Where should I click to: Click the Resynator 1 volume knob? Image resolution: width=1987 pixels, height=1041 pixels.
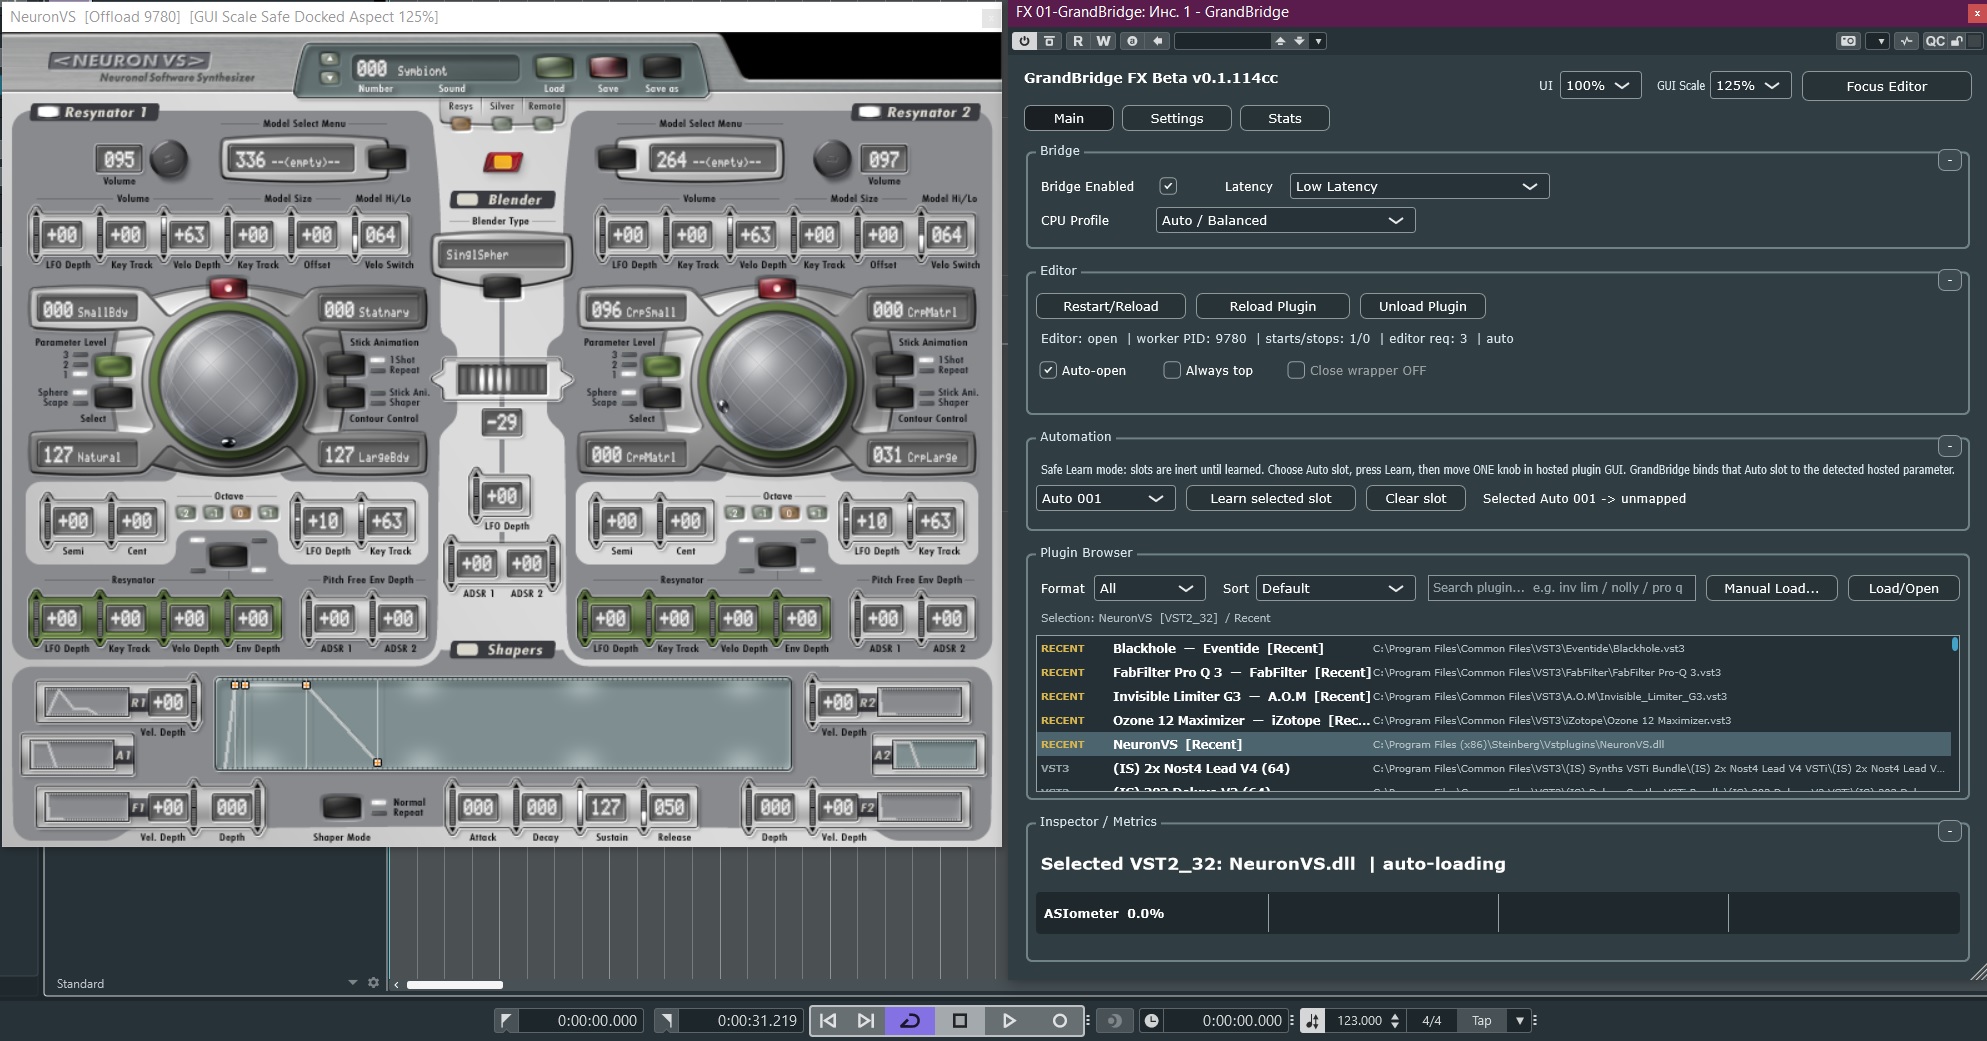[169, 158]
